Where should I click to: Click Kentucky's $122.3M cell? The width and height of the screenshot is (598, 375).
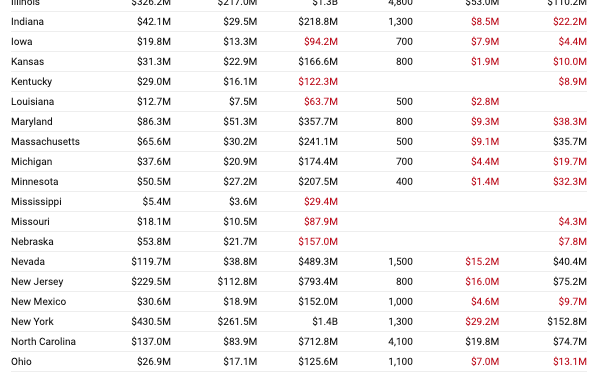[318, 82]
